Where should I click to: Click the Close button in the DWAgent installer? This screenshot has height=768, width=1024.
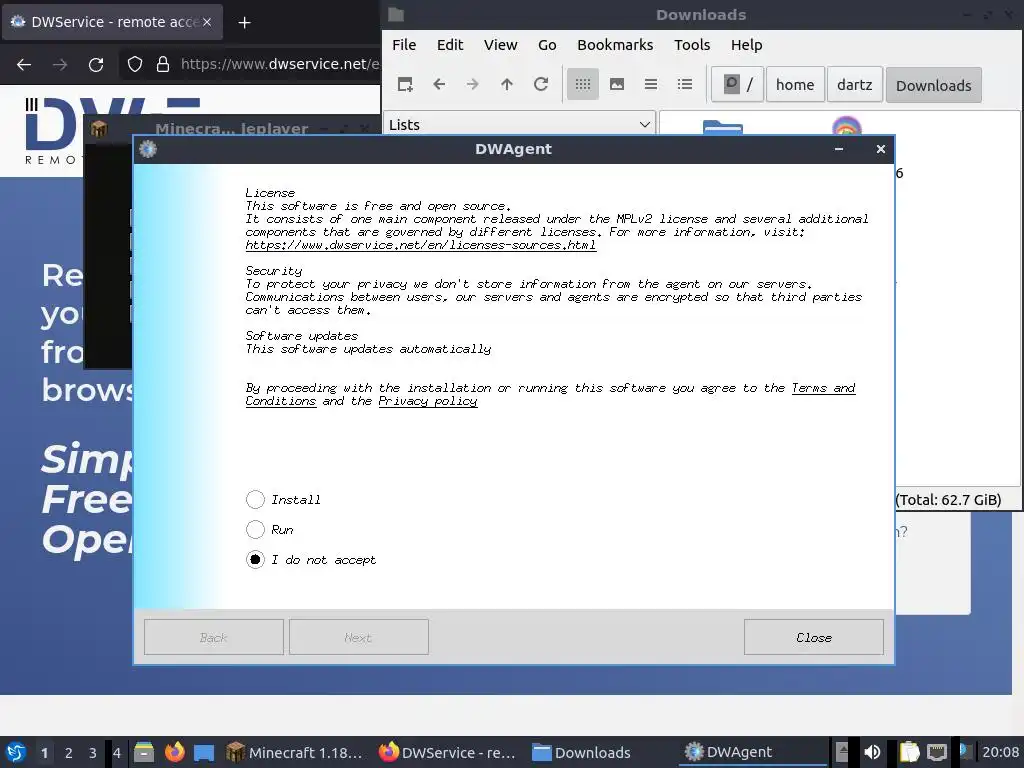point(813,637)
